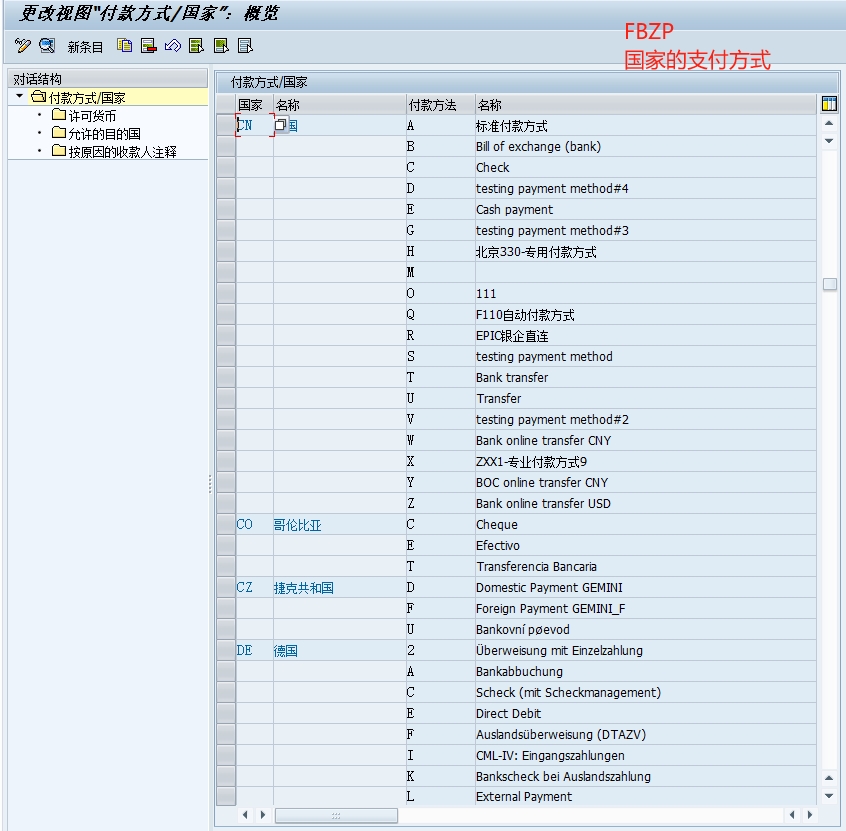Collapse the 付款方式/国家 tree node arrow
The width and height of the screenshot is (846, 831).
[20, 97]
